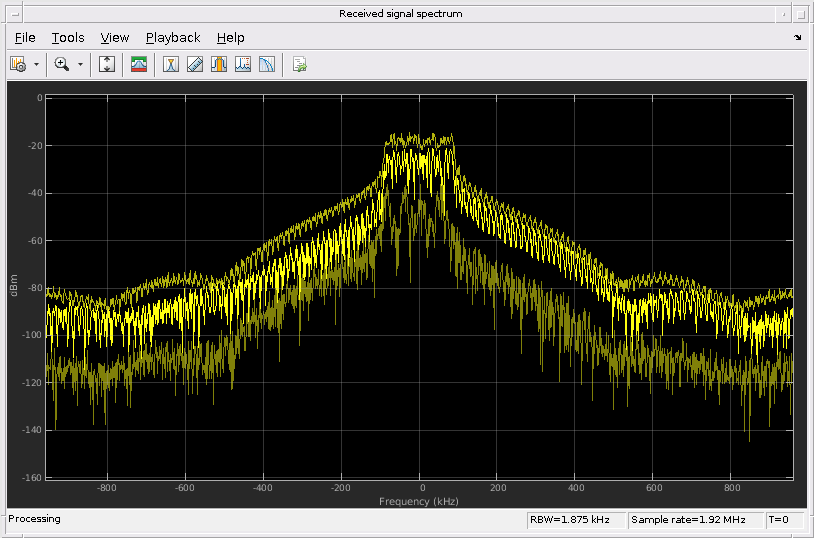The width and height of the screenshot is (814, 538).
Task: Click the Scale Axes Limits icon
Action: [108, 64]
